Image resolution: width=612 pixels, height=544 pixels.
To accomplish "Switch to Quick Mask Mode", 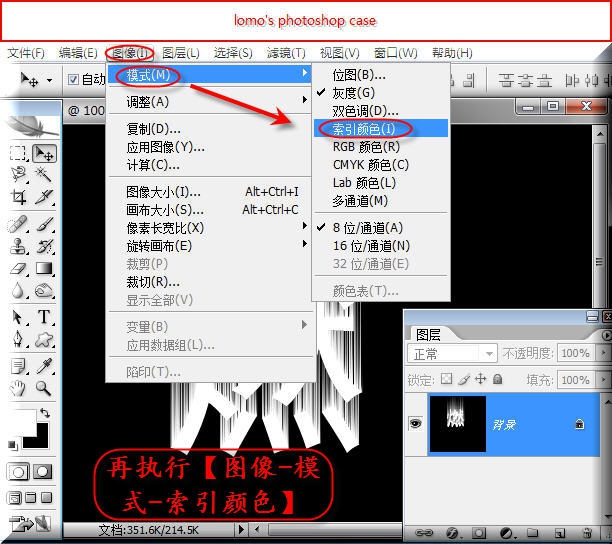I will click(43, 472).
